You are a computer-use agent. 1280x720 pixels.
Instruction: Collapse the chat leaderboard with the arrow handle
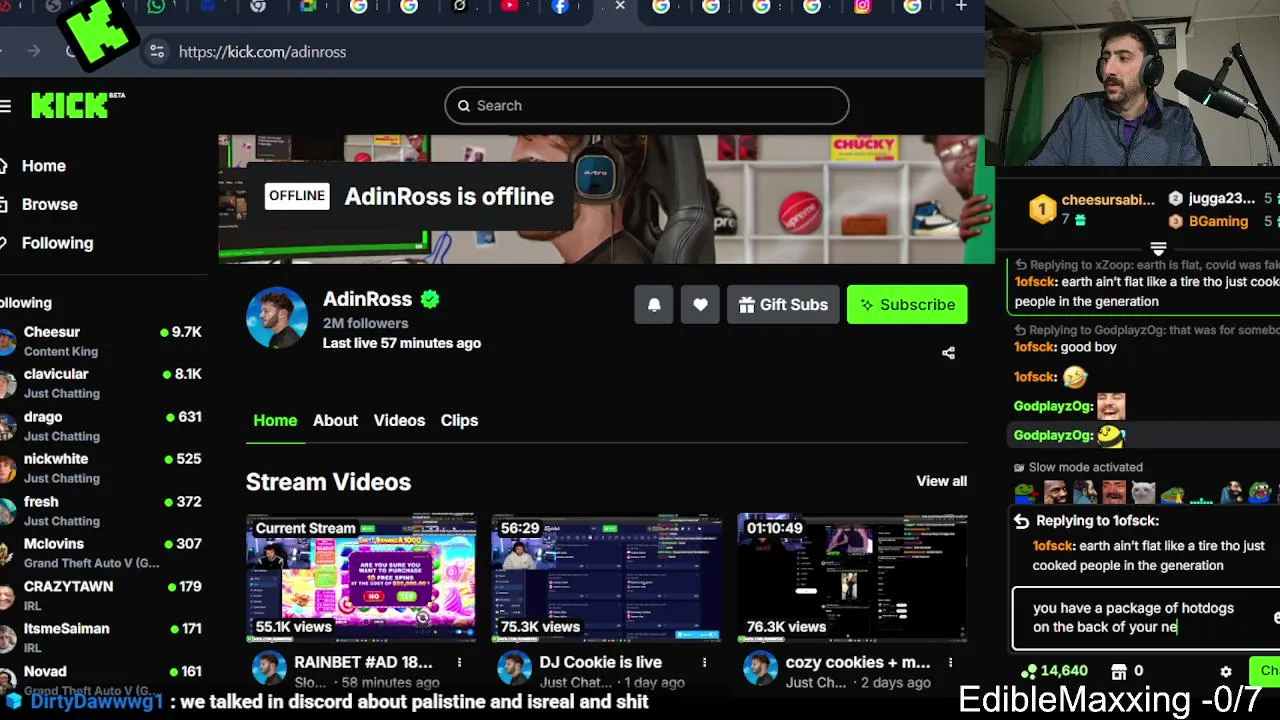pyautogui.click(x=1158, y=248)
